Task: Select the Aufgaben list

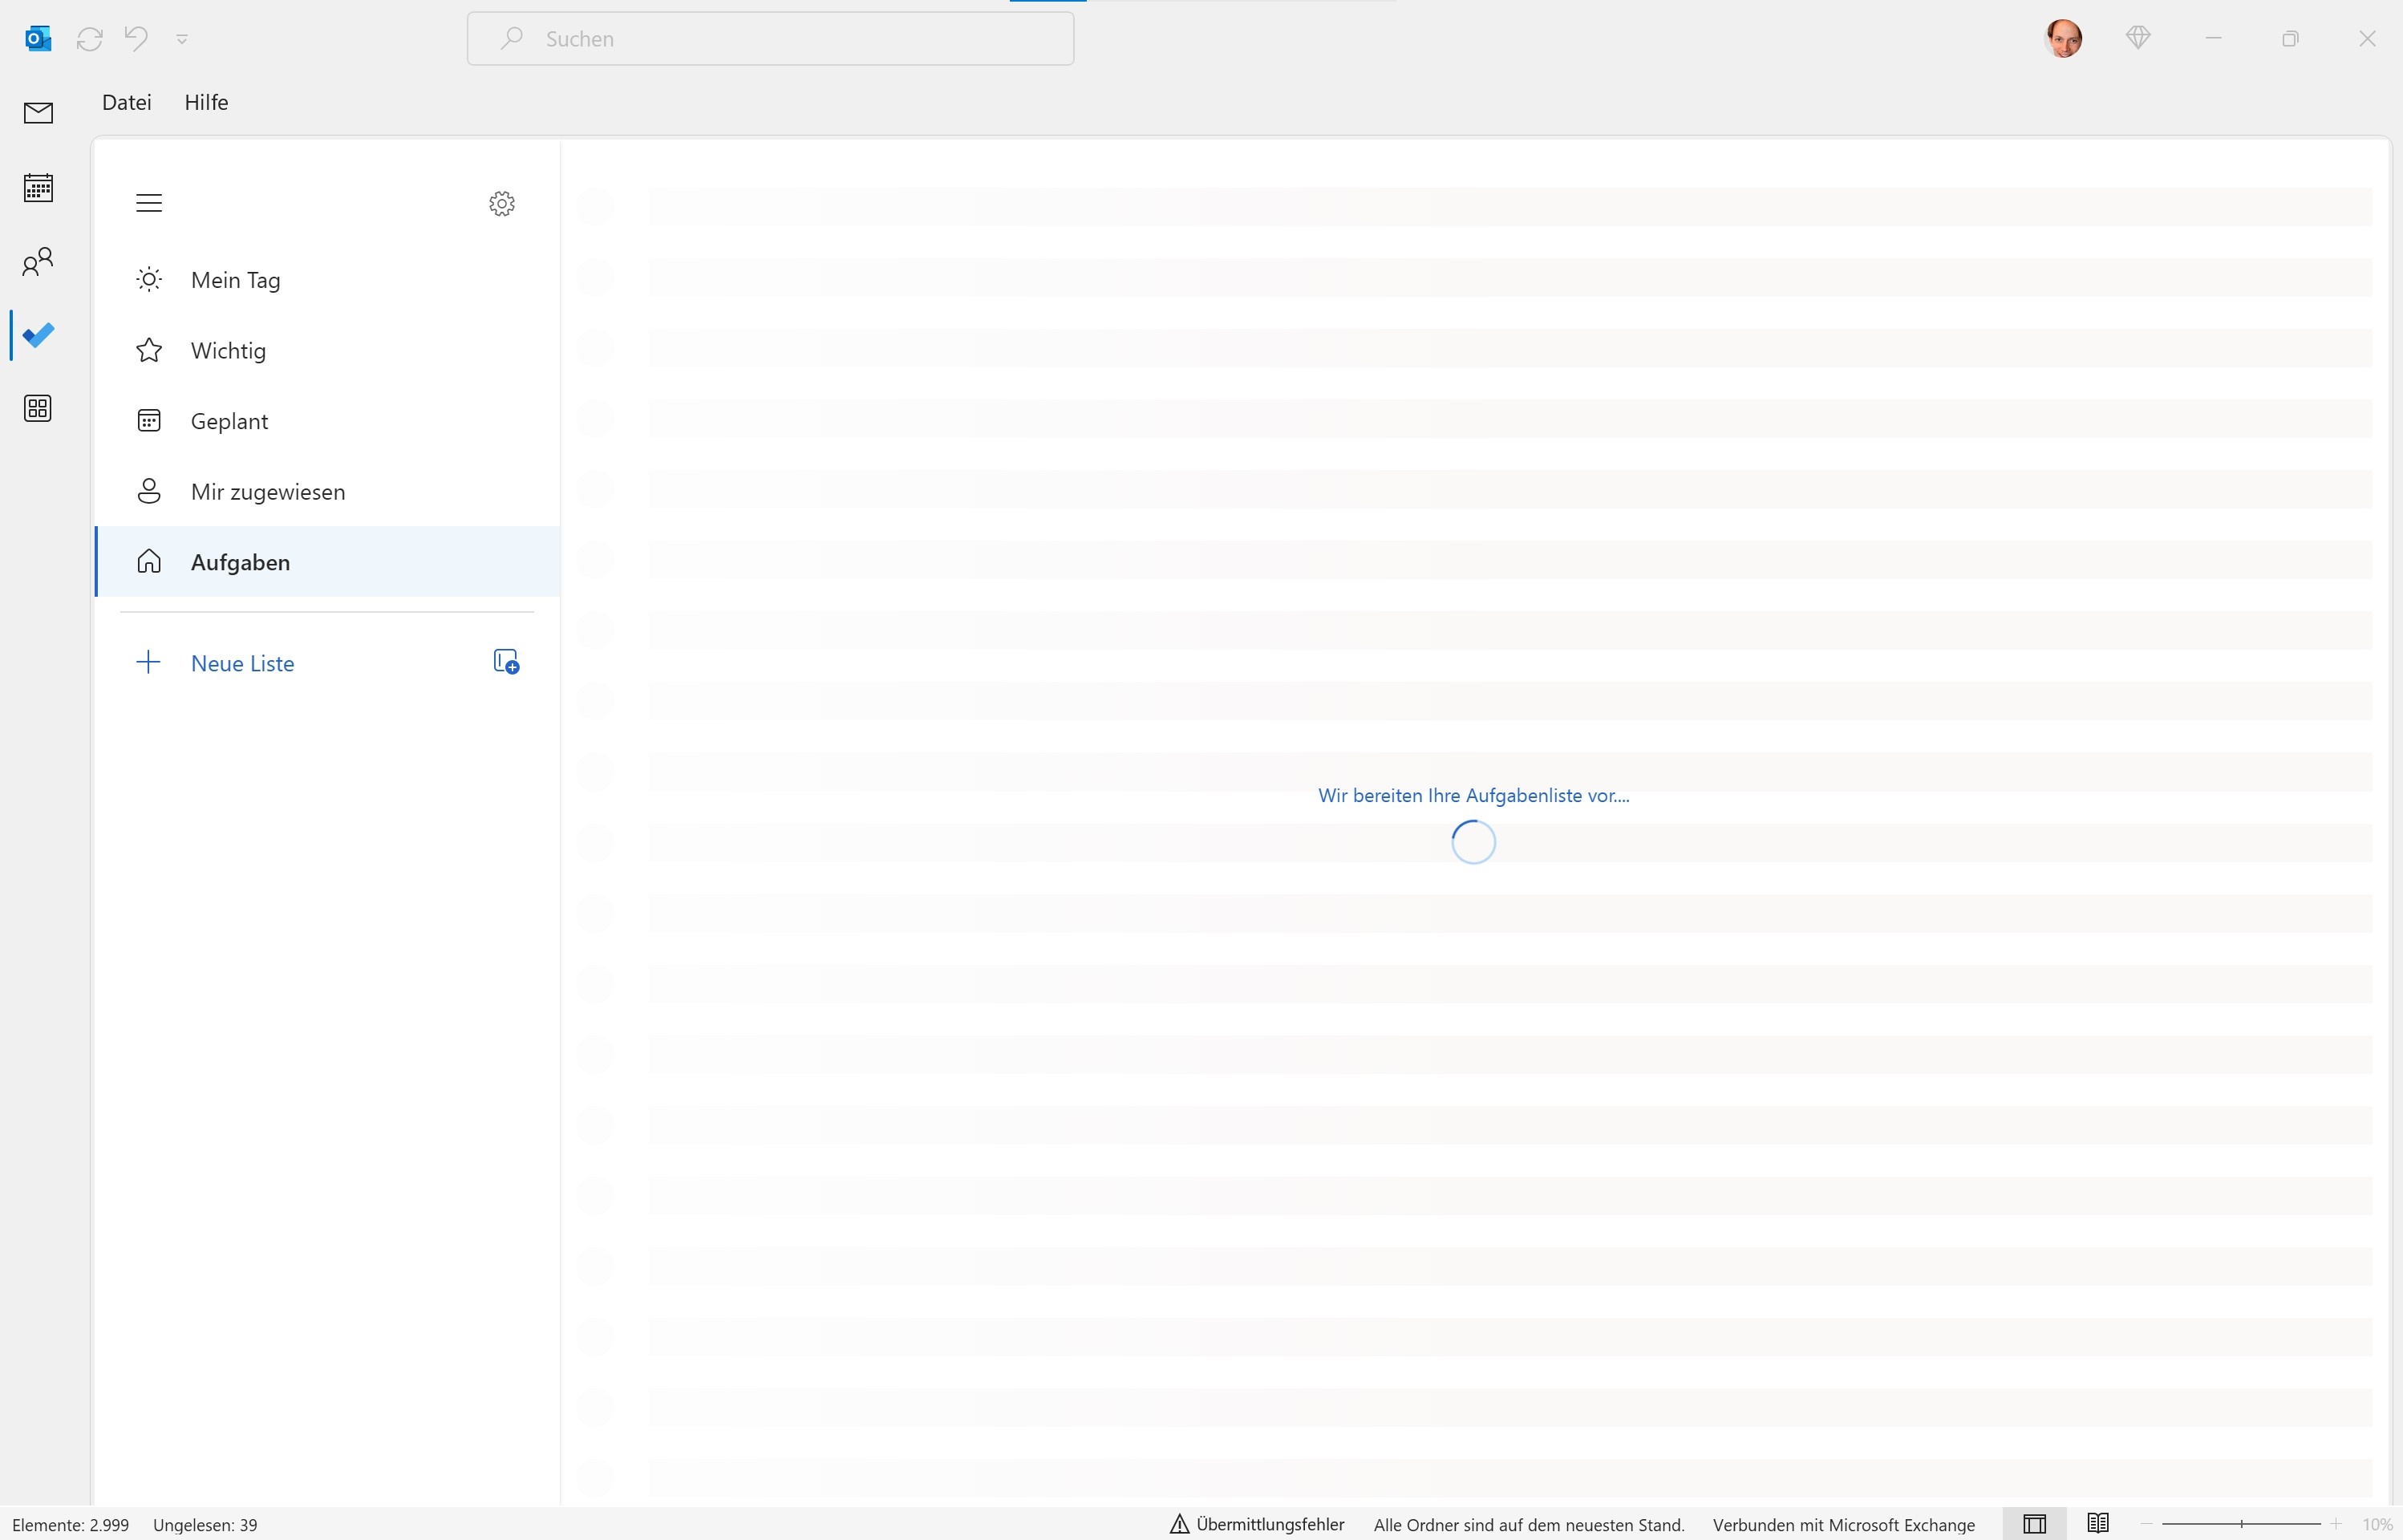Action: (x=328, y=562)
